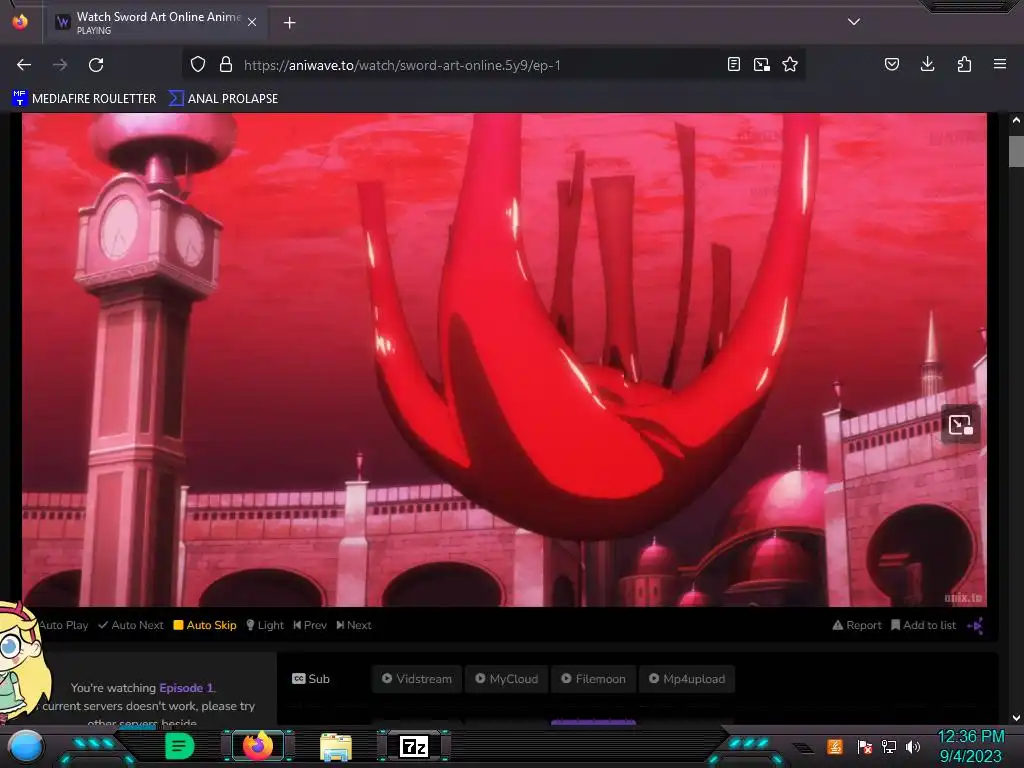Skip to the Next episode
Image resolution: width=1024 pixels, height=768 pixels.
(354, 625)
